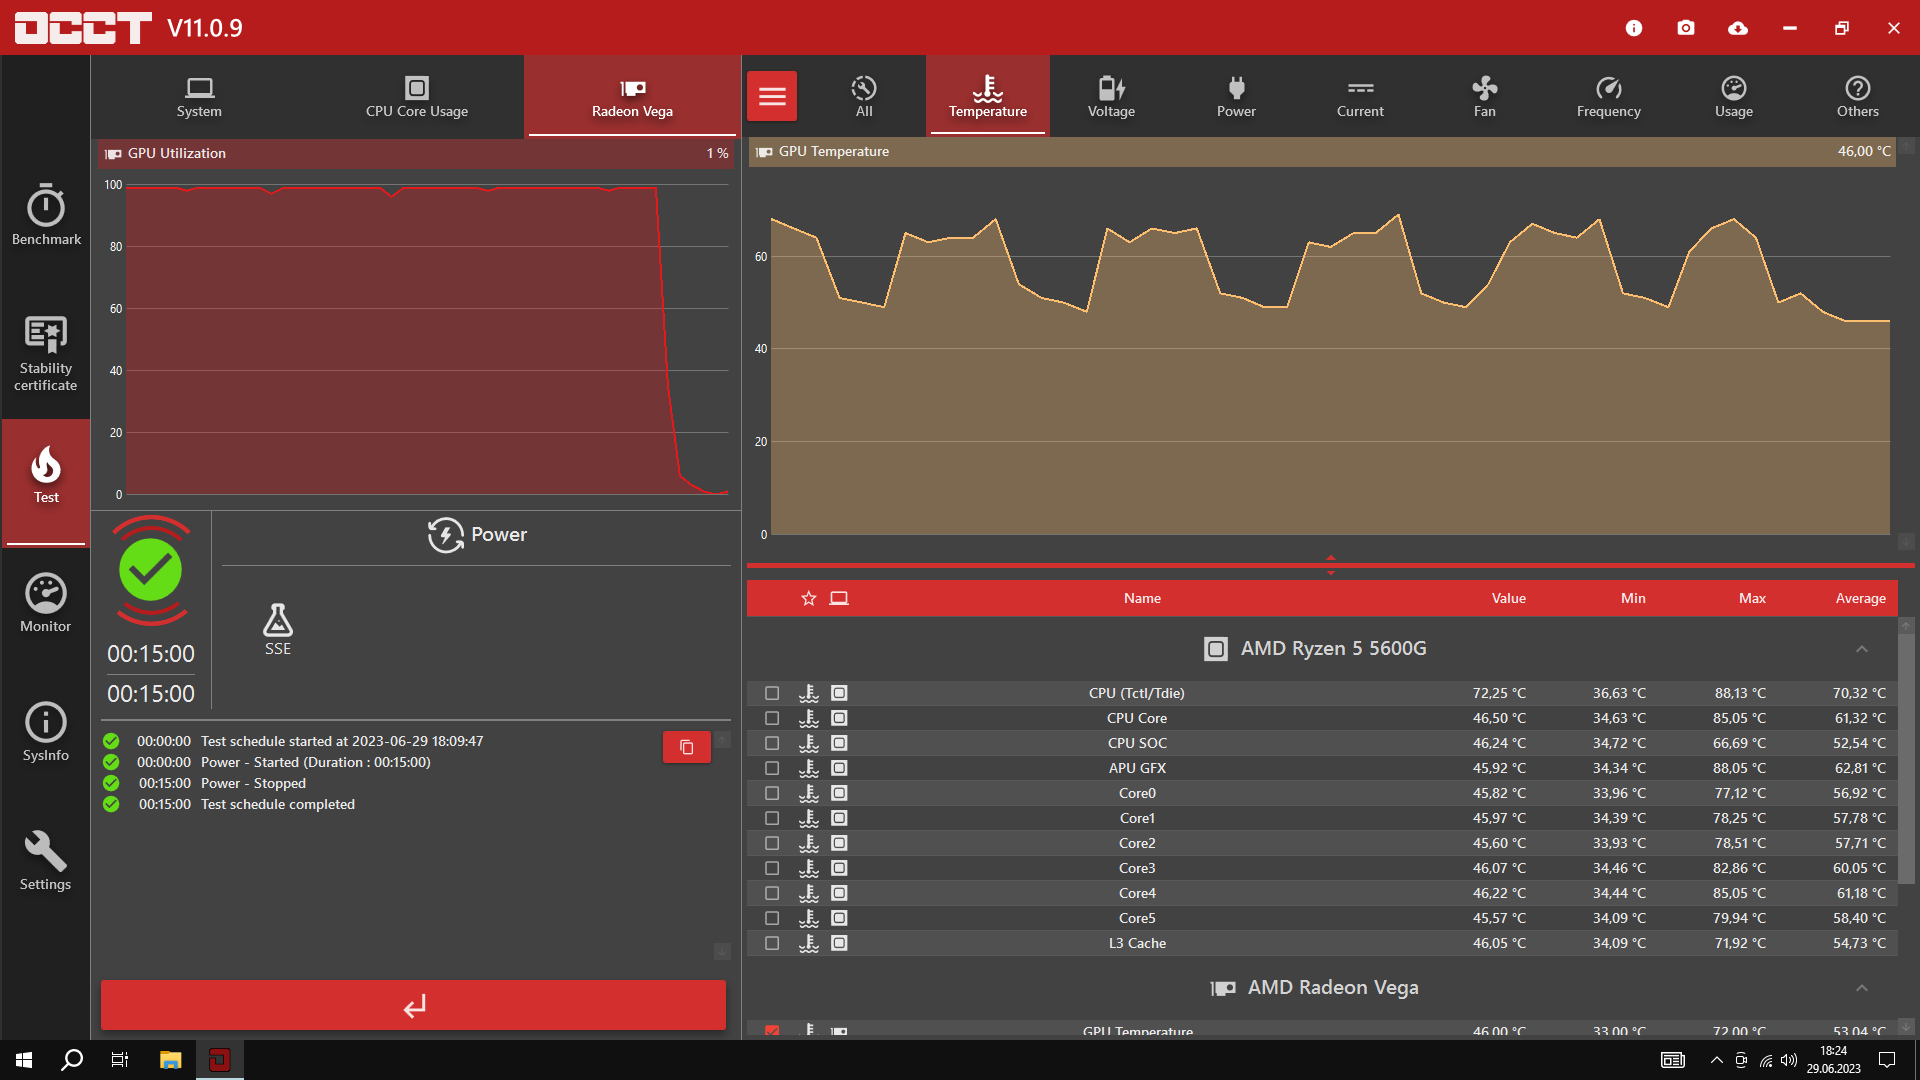Switch to the CPU Core Usage tab
1920x1080 pixels.
tap(417, 97)
